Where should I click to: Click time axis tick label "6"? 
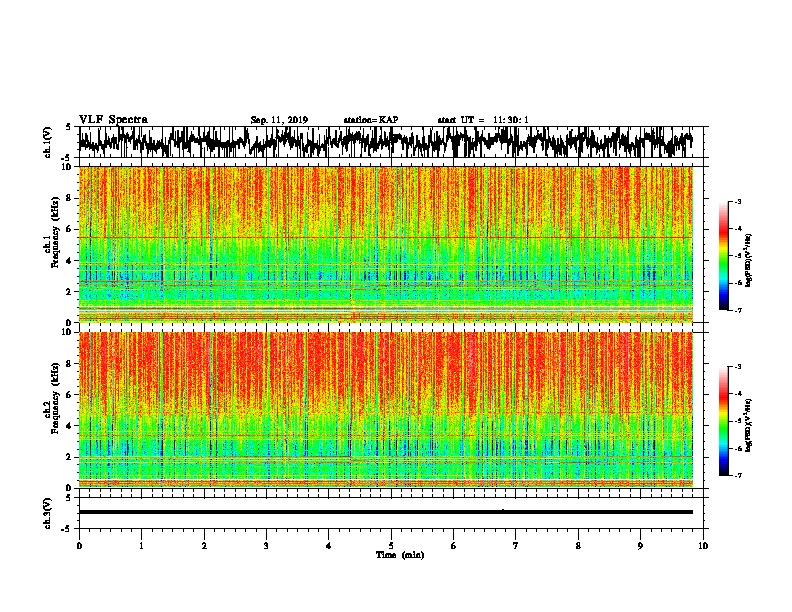453,546
